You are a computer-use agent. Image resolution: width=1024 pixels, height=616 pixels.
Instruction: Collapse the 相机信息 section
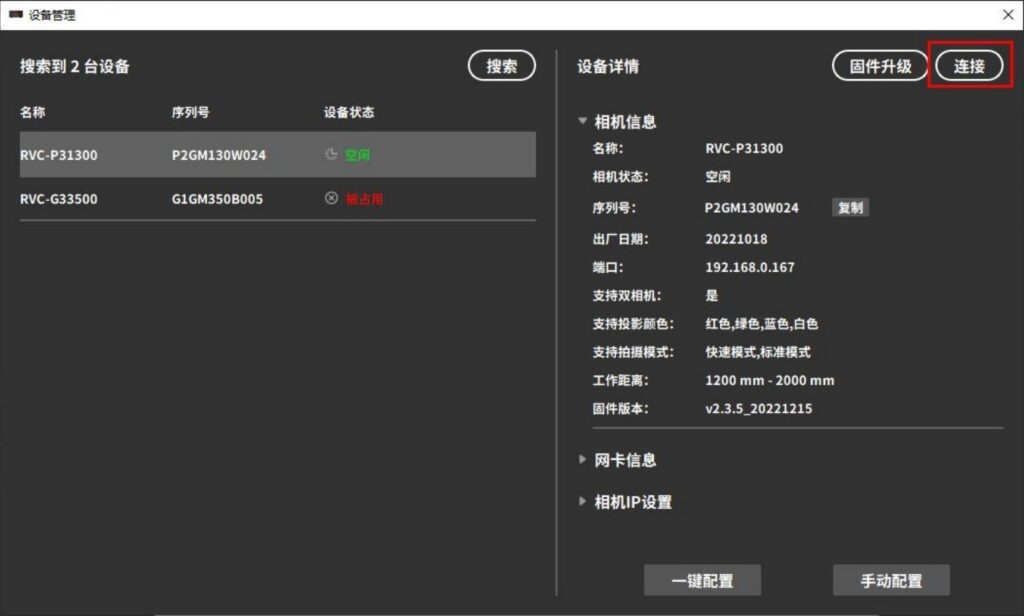tap(583, 122)
